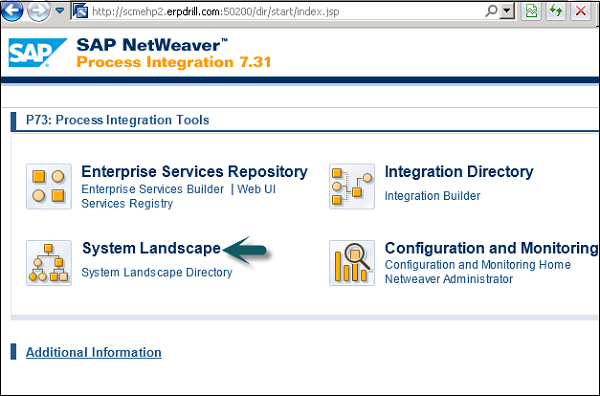Click the magnifier search icon in address bar
Screen dimensions: 600x396
(491, 11)
